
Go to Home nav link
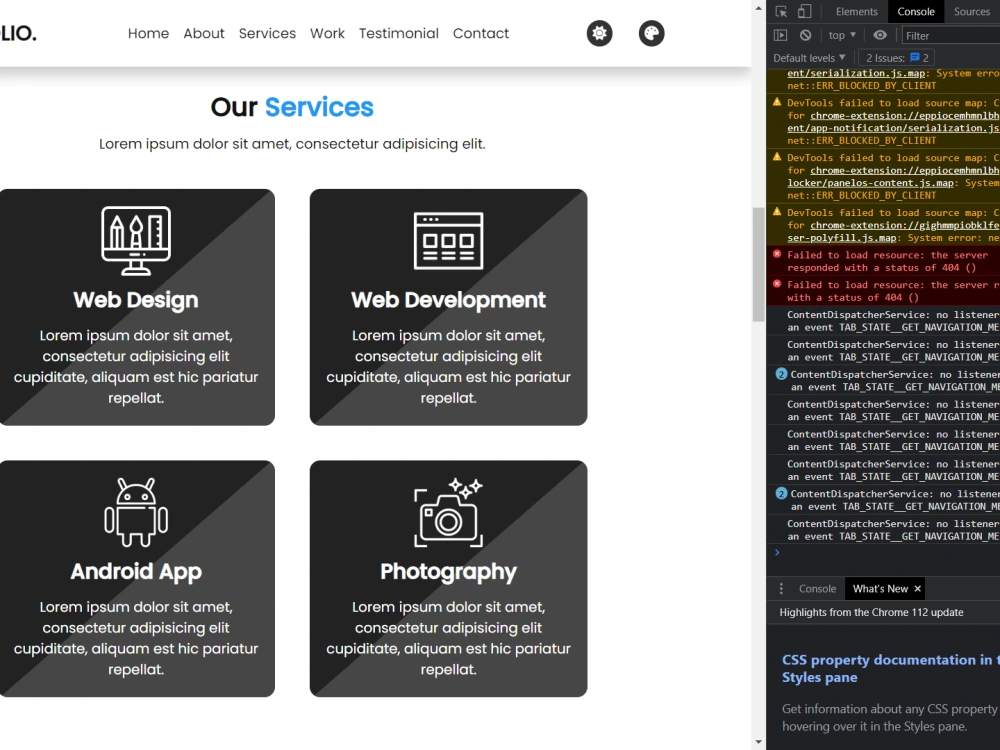(x=148, y=33)
